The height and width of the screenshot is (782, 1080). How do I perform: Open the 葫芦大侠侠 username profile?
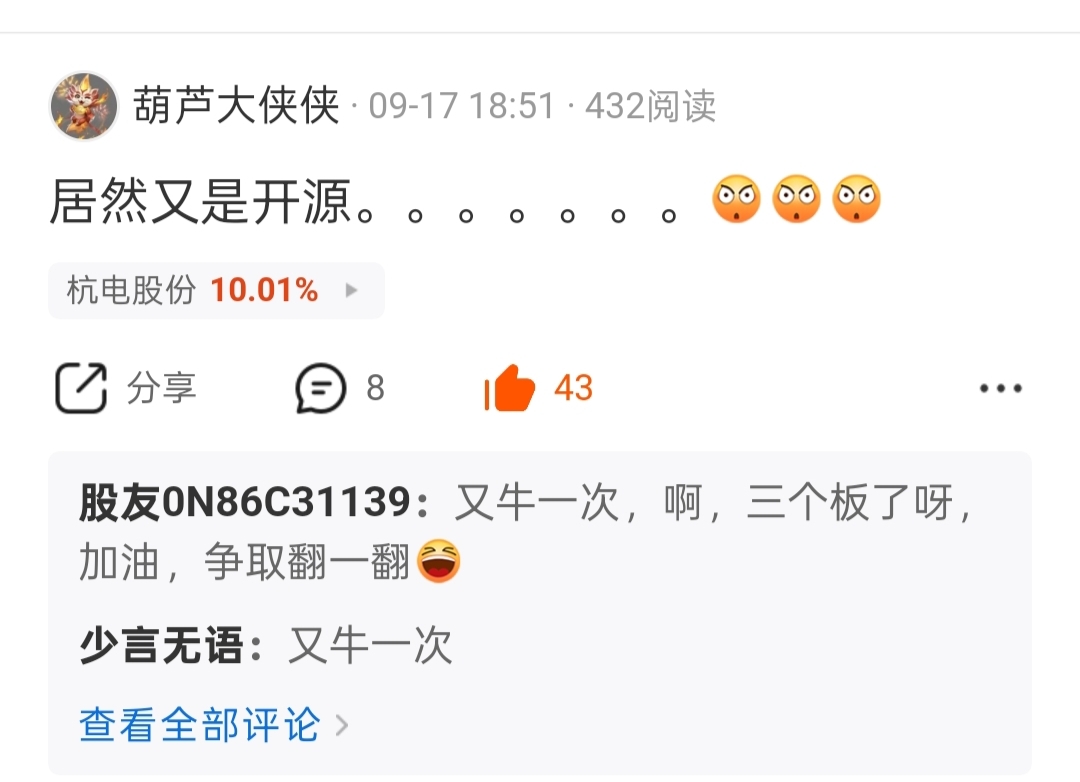(x=236, y=106)
